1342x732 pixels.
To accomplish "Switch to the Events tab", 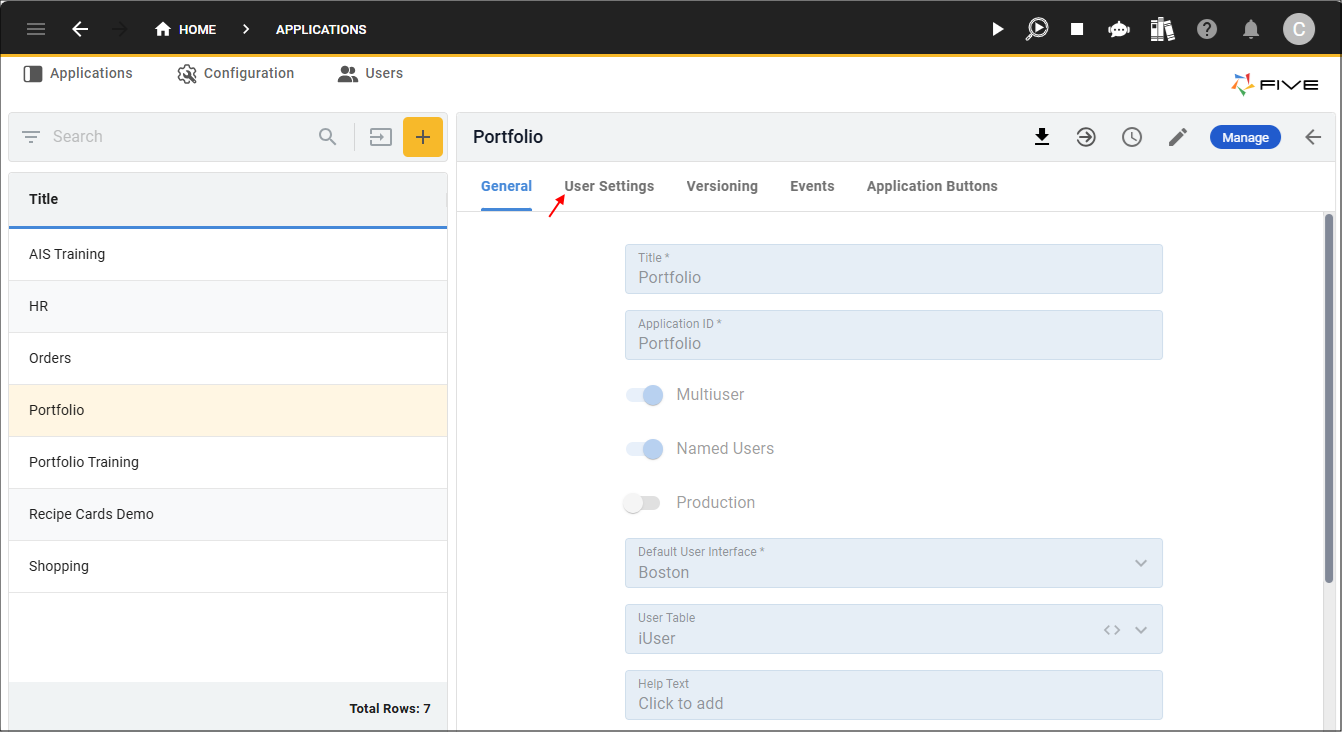I will pos(812,186).
